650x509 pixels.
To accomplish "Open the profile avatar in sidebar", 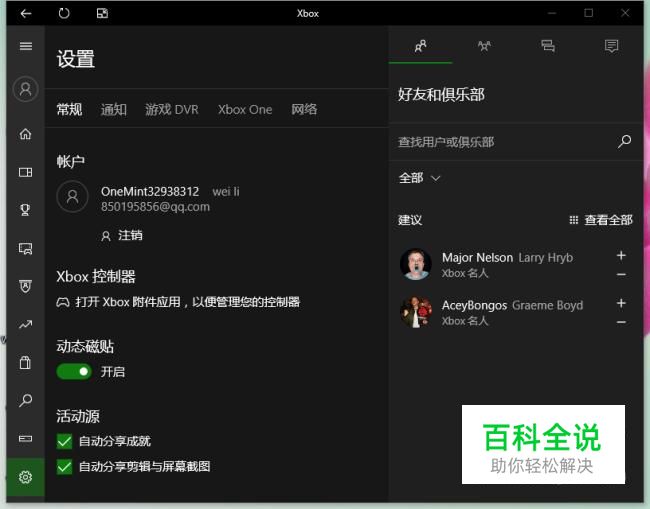I will (26, 89).
